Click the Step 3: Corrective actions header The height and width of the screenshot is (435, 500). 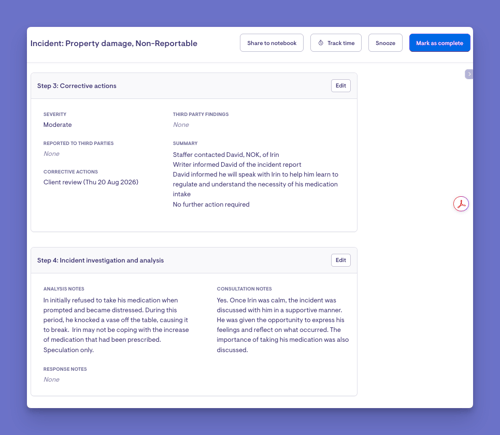pos(77,86)
